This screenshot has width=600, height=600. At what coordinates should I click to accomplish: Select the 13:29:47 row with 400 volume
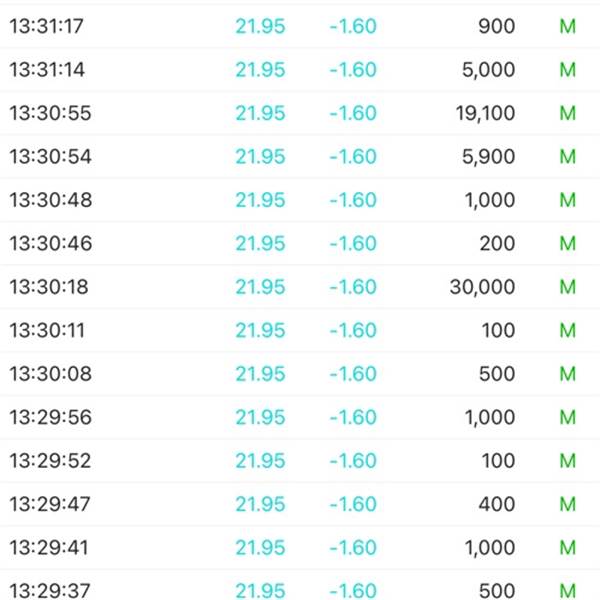(300, 504)
